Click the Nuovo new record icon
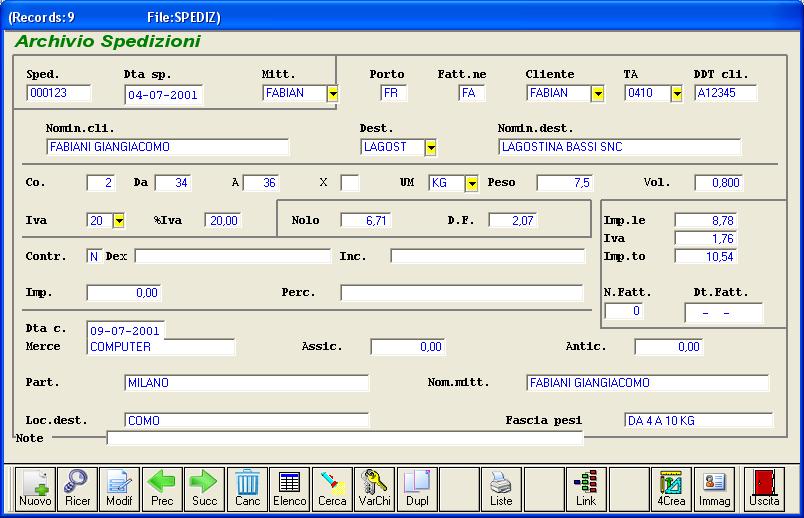This screenshot has height=518, width=804. pyautogui.click(x=35, y=489)
